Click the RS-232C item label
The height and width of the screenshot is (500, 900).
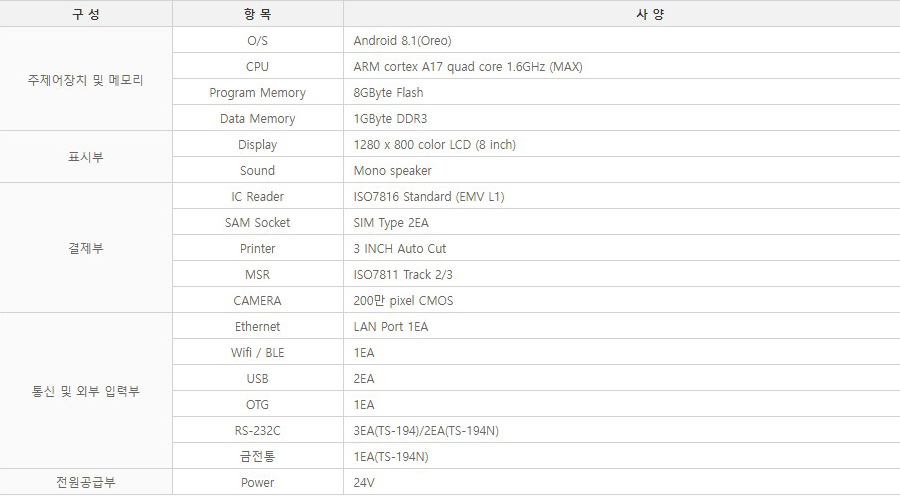[x=257, y=431]
